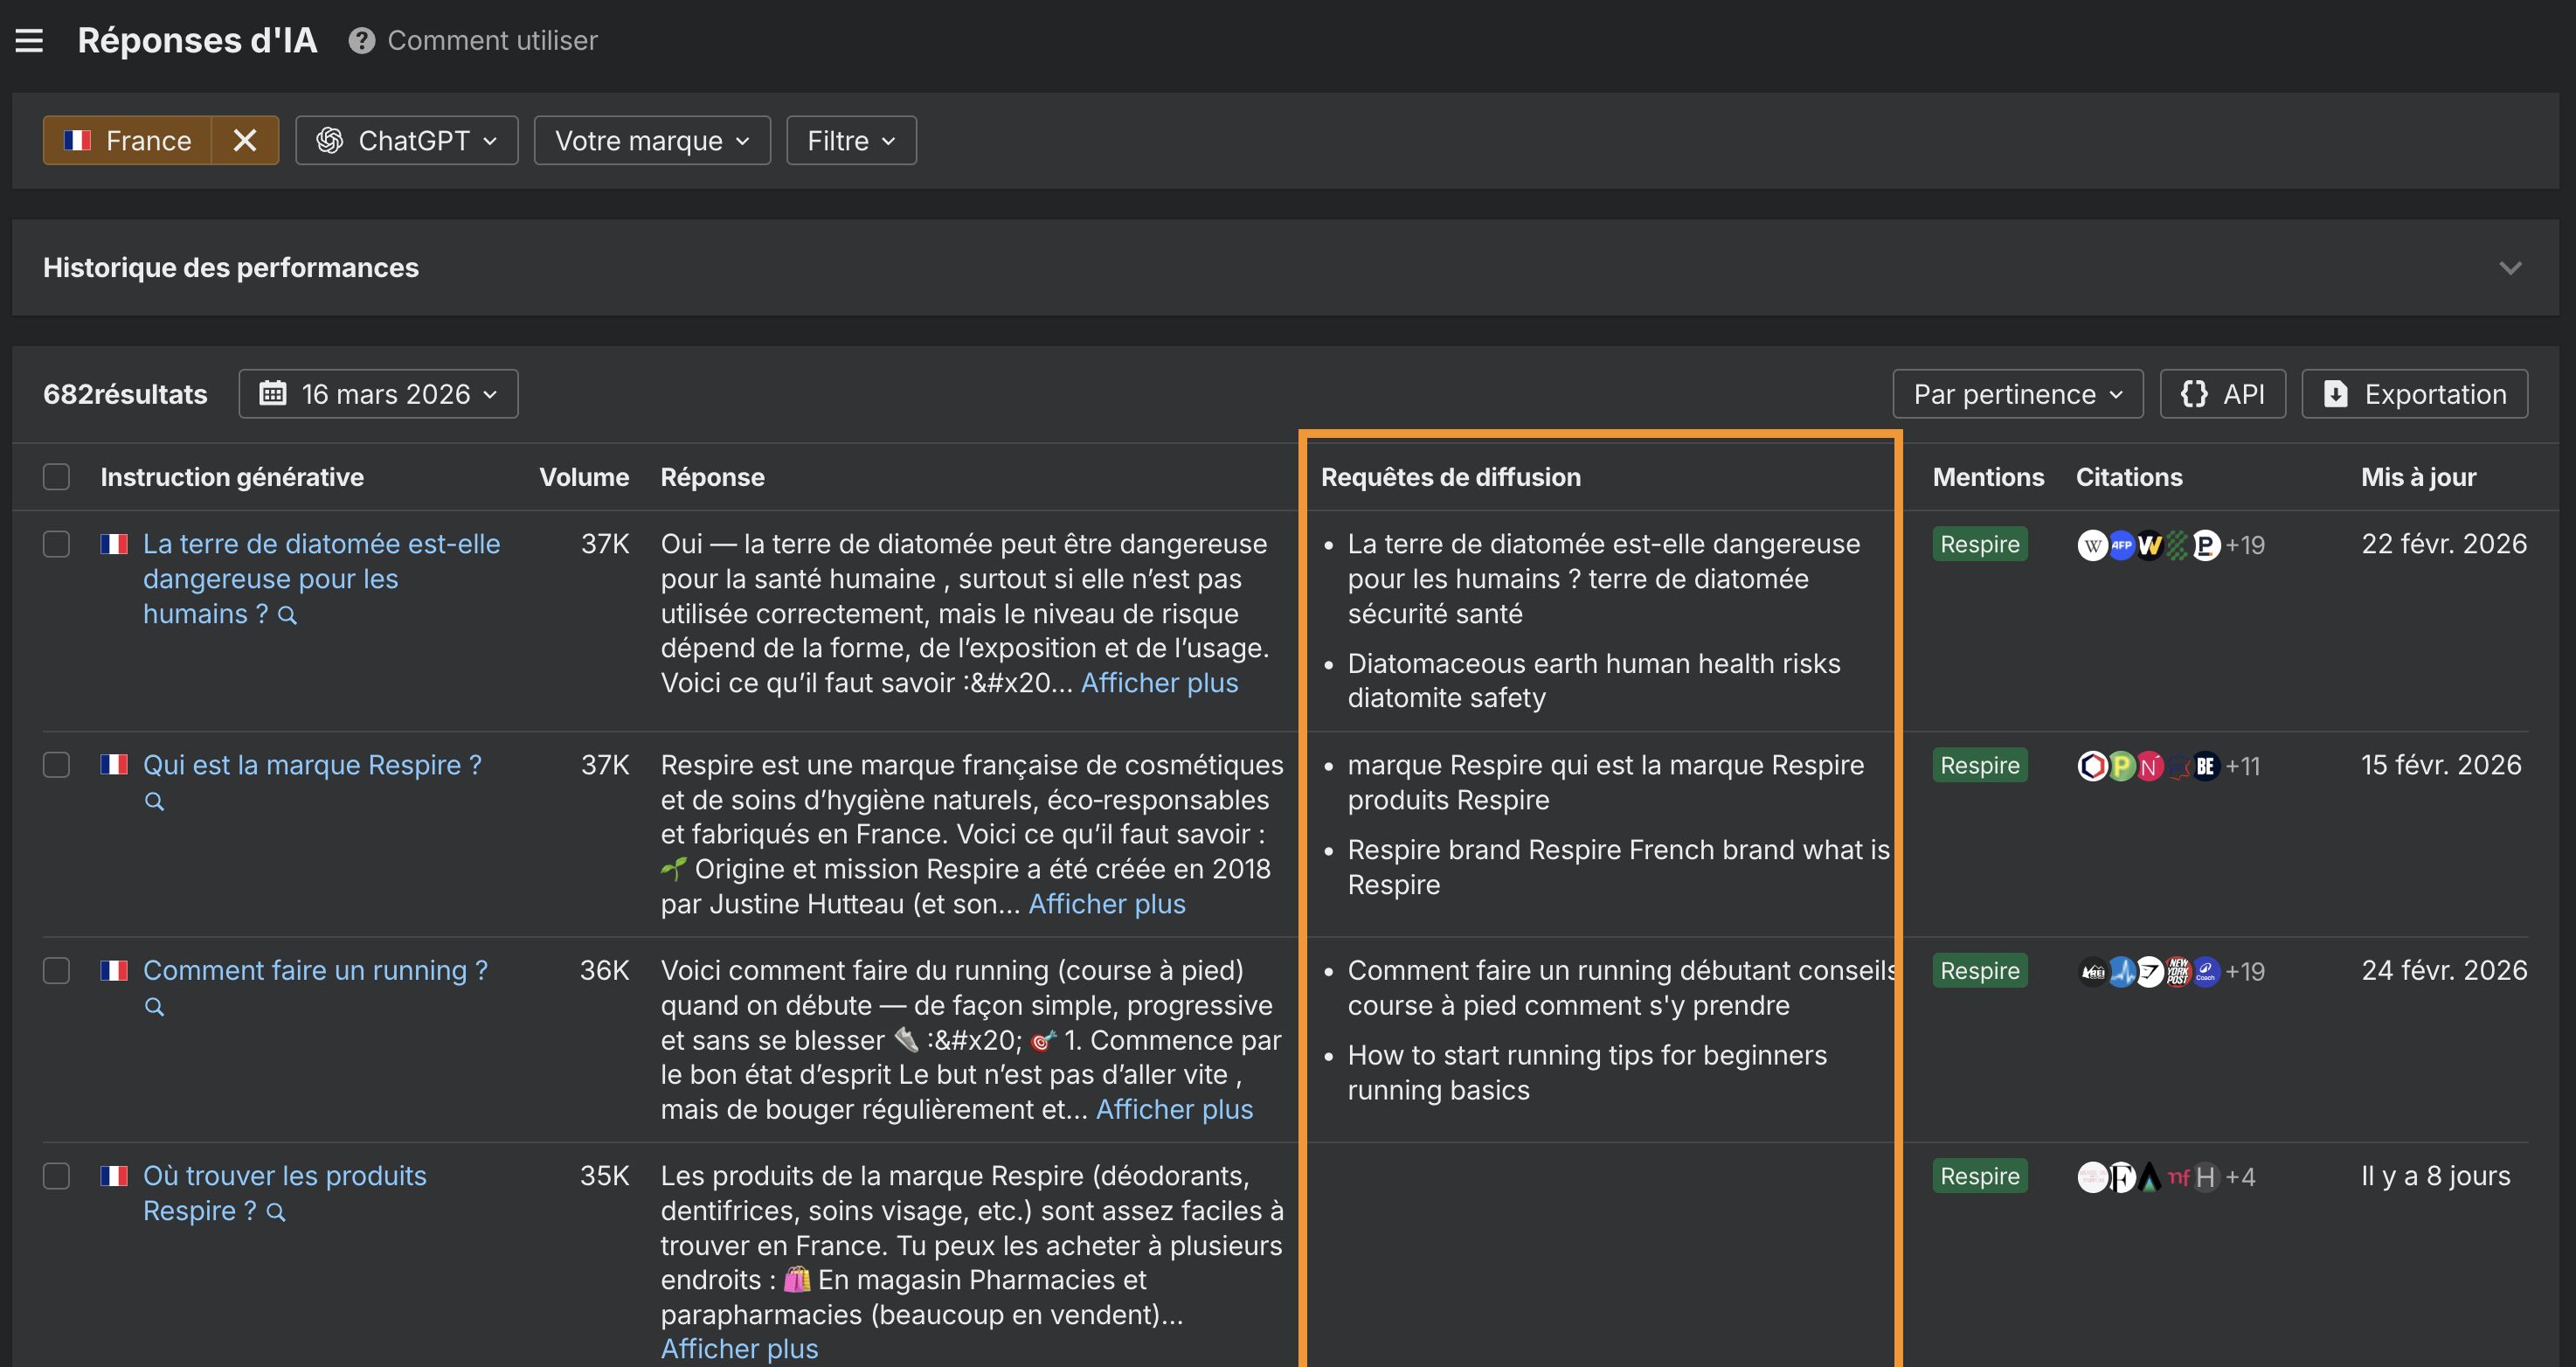The width and height of the screenshot is (2576, 1367).
Task: Click the Respire mention tag in the first row
Action: point(1979,544)
